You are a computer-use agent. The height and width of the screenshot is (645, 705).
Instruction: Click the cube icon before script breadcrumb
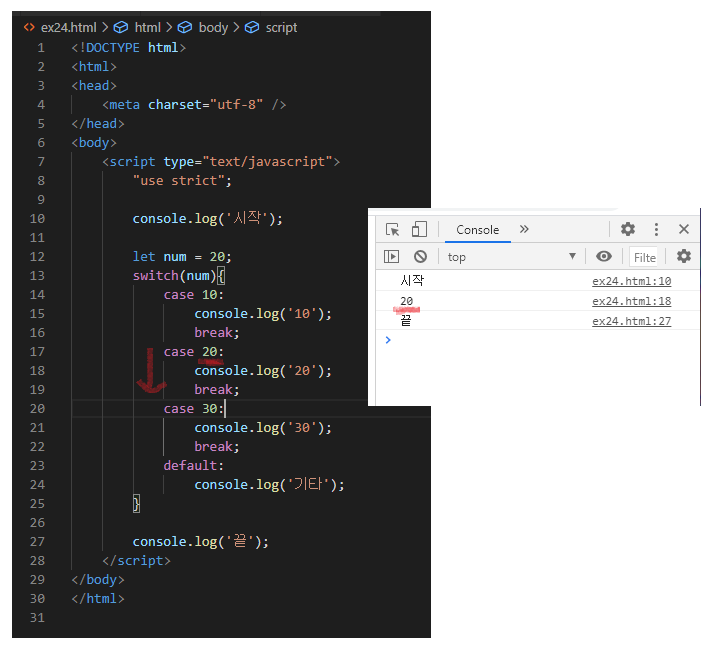point(252,28)
